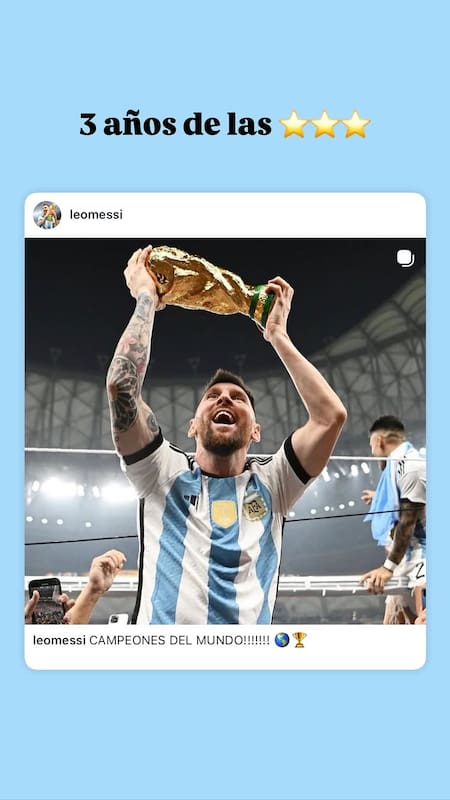
Task: Open bold leomessi name in caption
Action: 59,640
